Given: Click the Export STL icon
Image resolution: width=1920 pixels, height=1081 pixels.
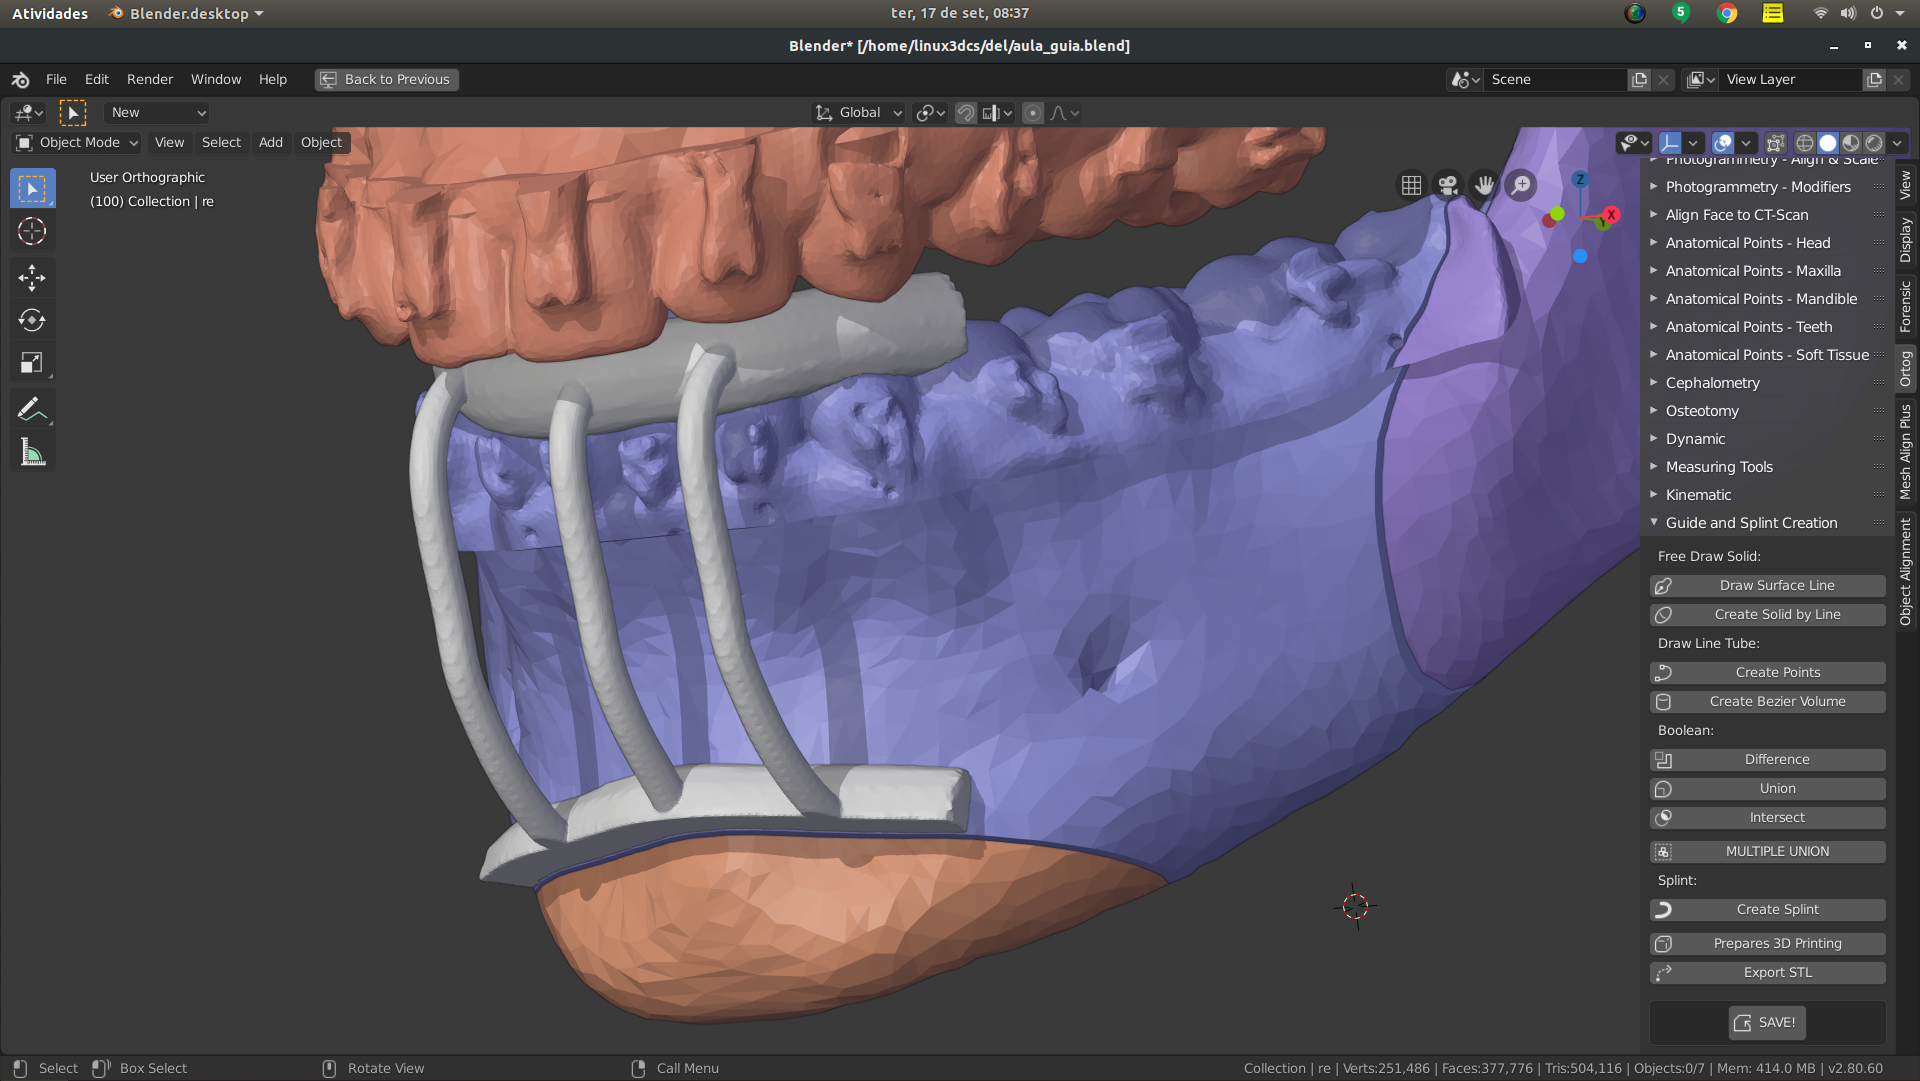Looking at the screenshot, I should [x=1663, y=973].
